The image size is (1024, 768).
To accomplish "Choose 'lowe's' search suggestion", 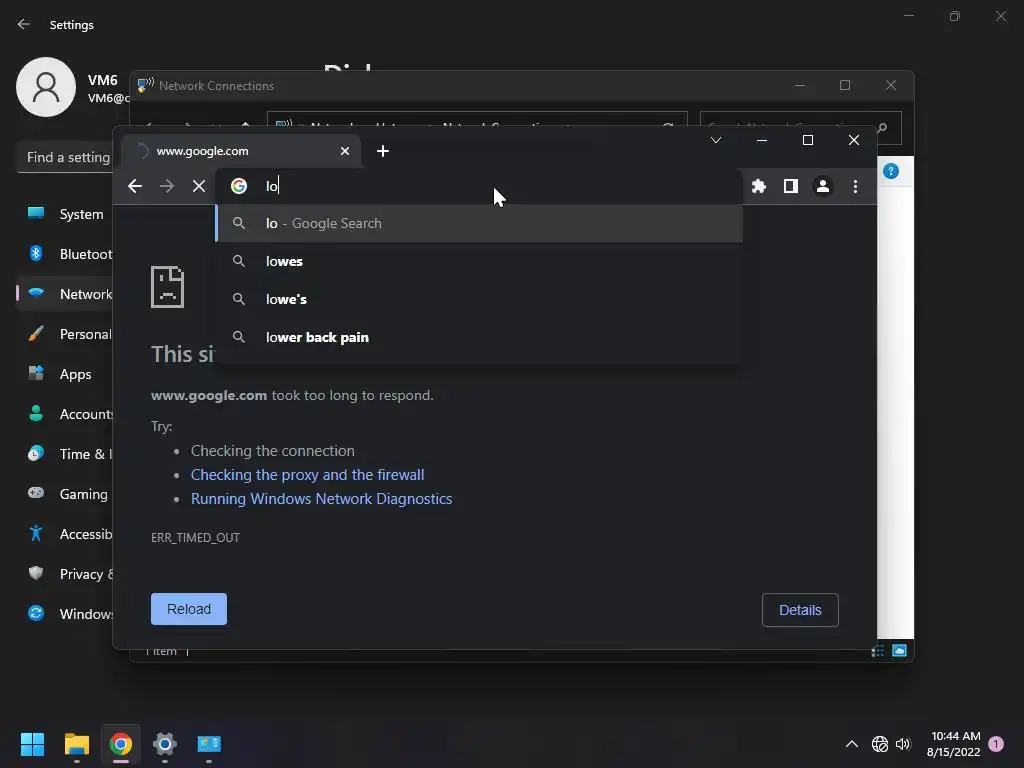I will coord(479,299).
